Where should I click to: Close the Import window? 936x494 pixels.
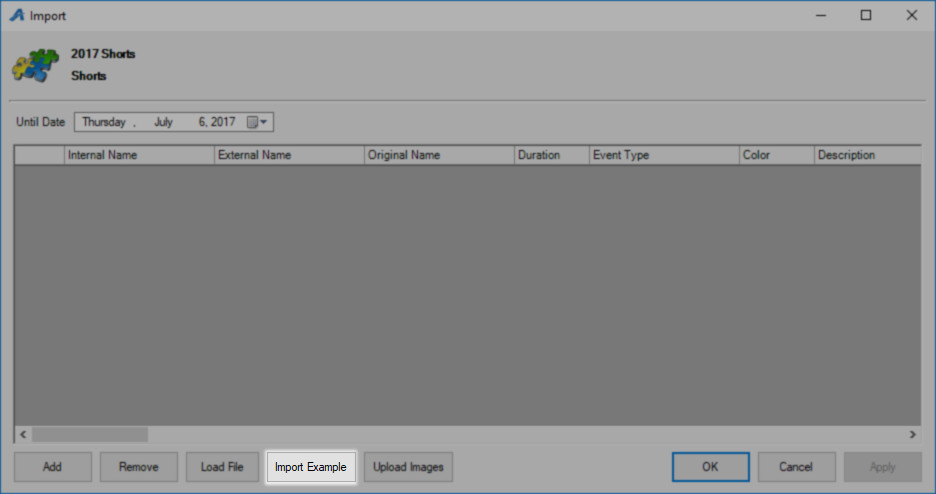click(912, 16)
